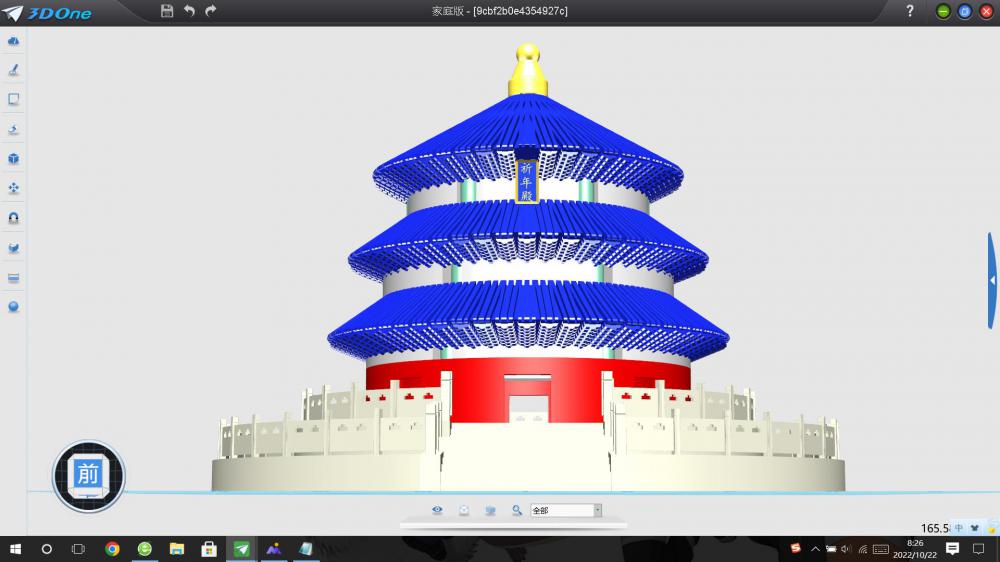Viewport: 1000px width, 562px height.
Task: Select the move arrows tool
Action: point(13,188)
